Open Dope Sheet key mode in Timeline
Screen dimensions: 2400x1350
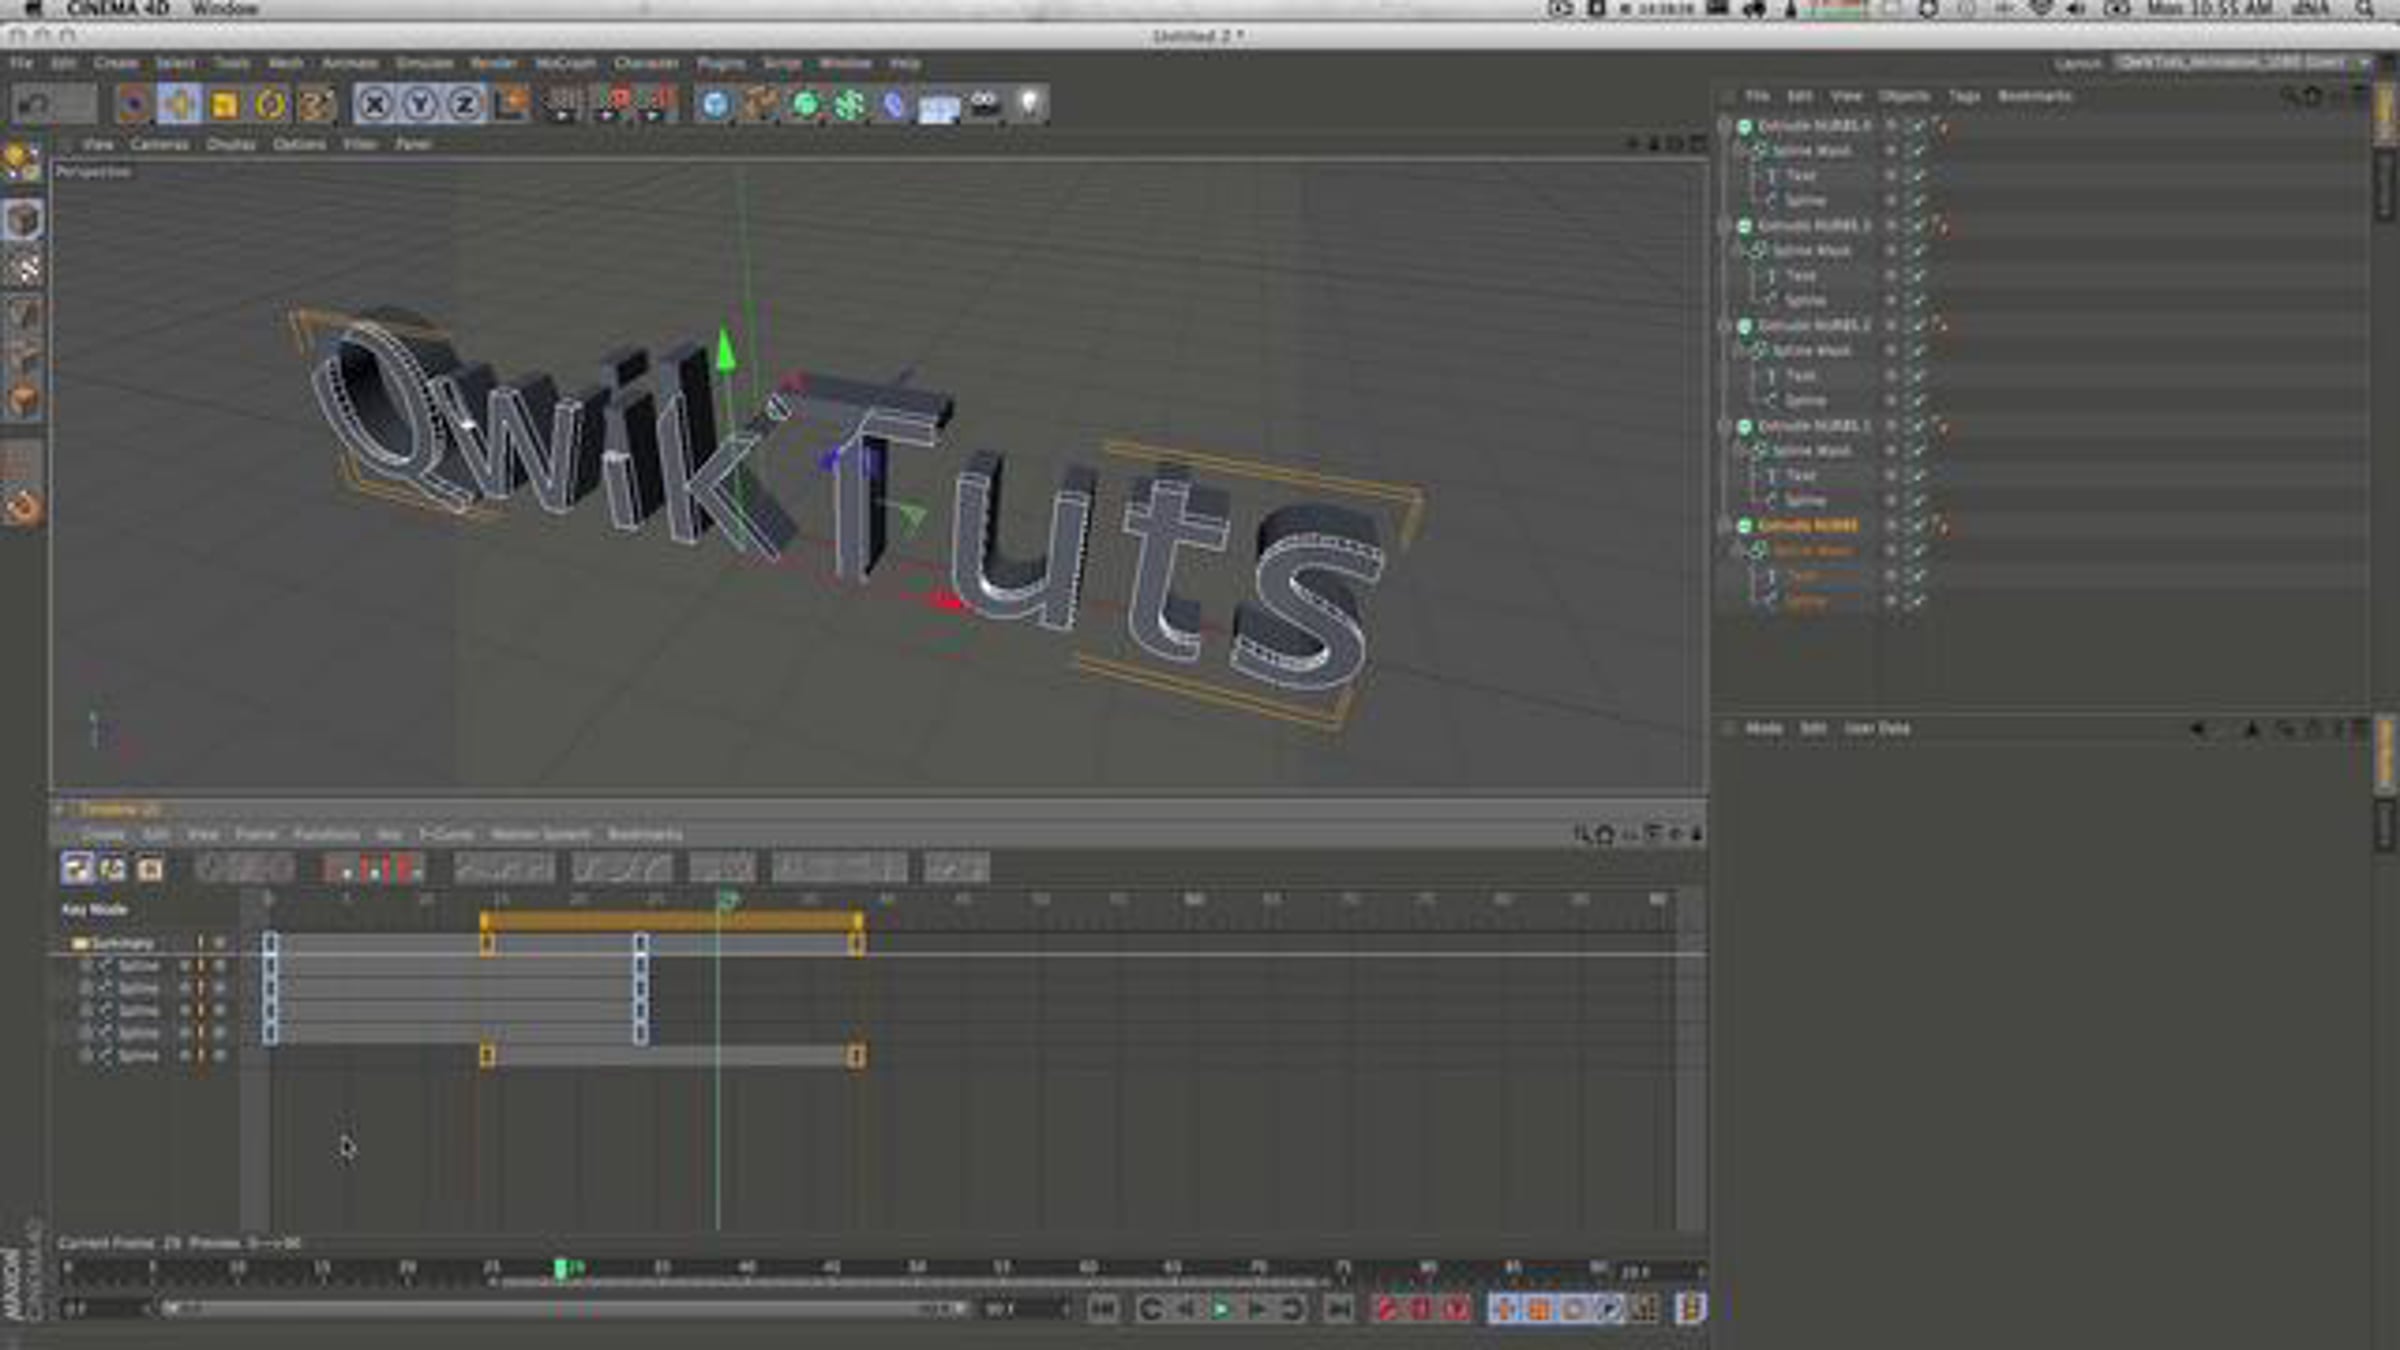pos(77,868)
